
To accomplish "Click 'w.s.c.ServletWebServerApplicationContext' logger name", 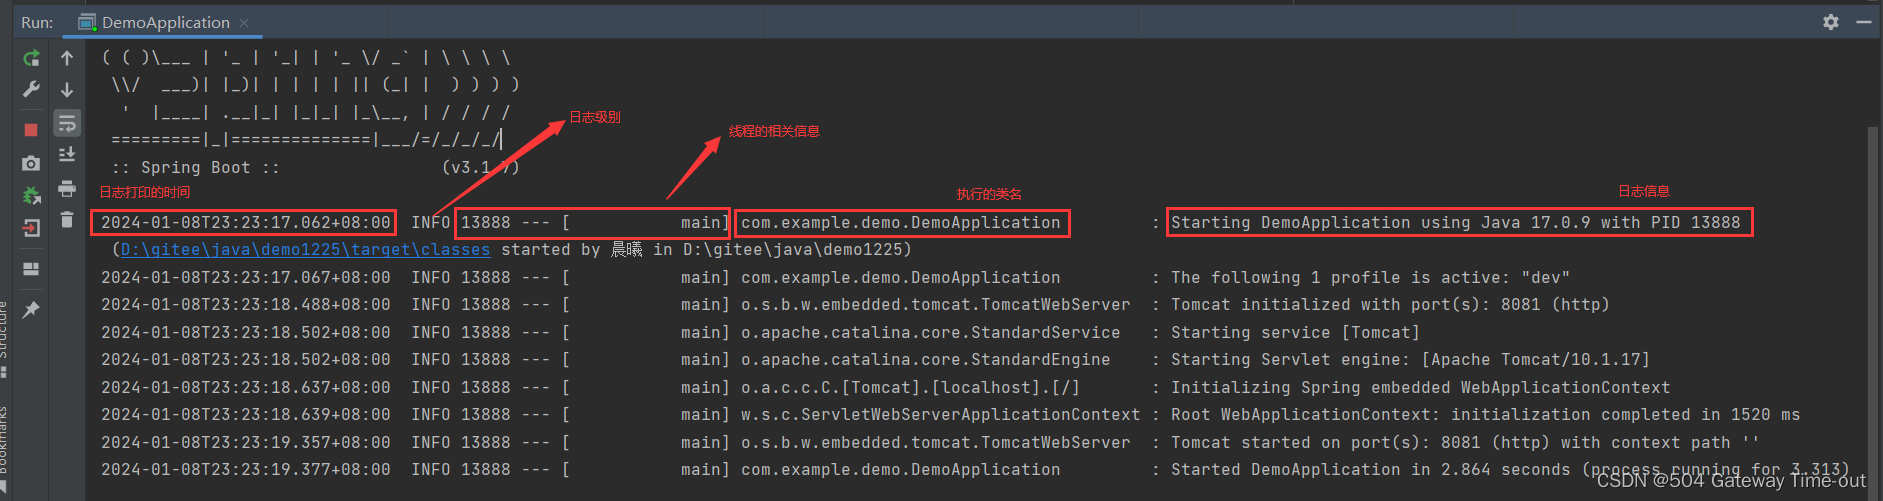I will point(940,414).
